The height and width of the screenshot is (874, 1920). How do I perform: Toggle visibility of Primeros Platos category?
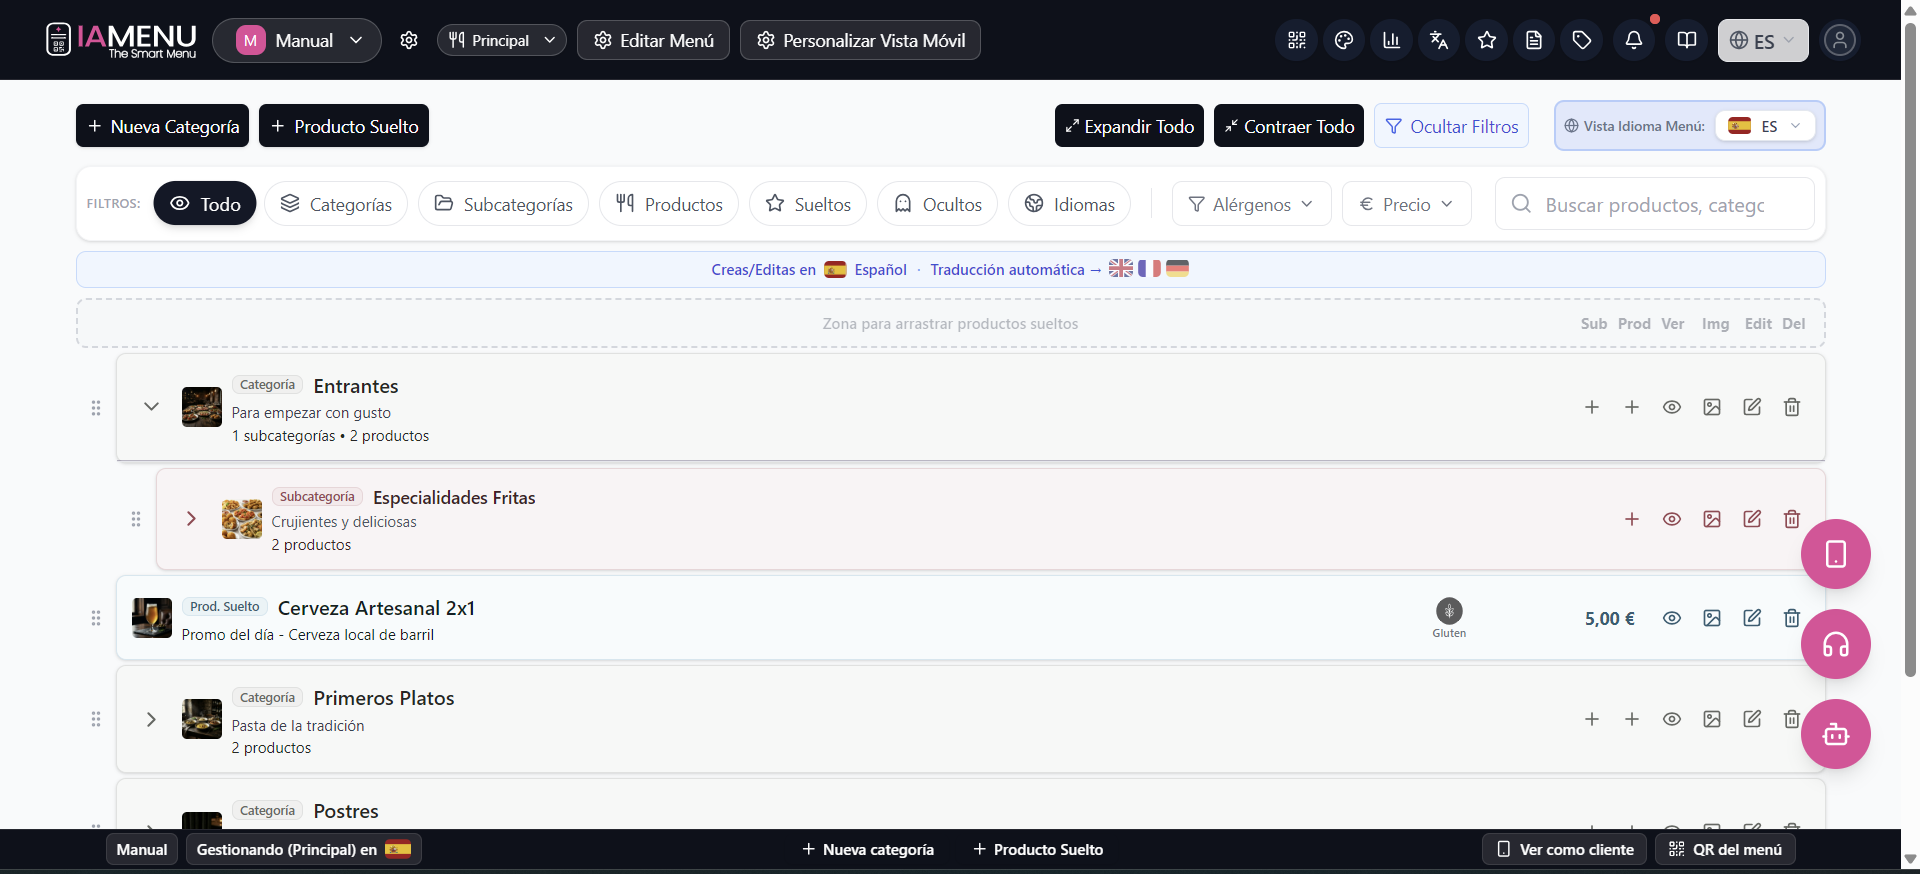click(x=1671, y=719)
